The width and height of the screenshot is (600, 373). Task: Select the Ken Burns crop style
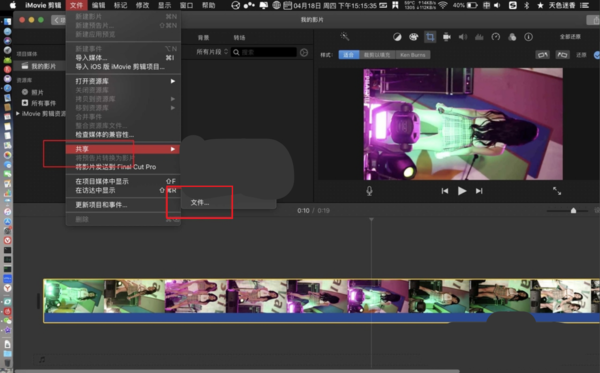(x=413, y=55)
